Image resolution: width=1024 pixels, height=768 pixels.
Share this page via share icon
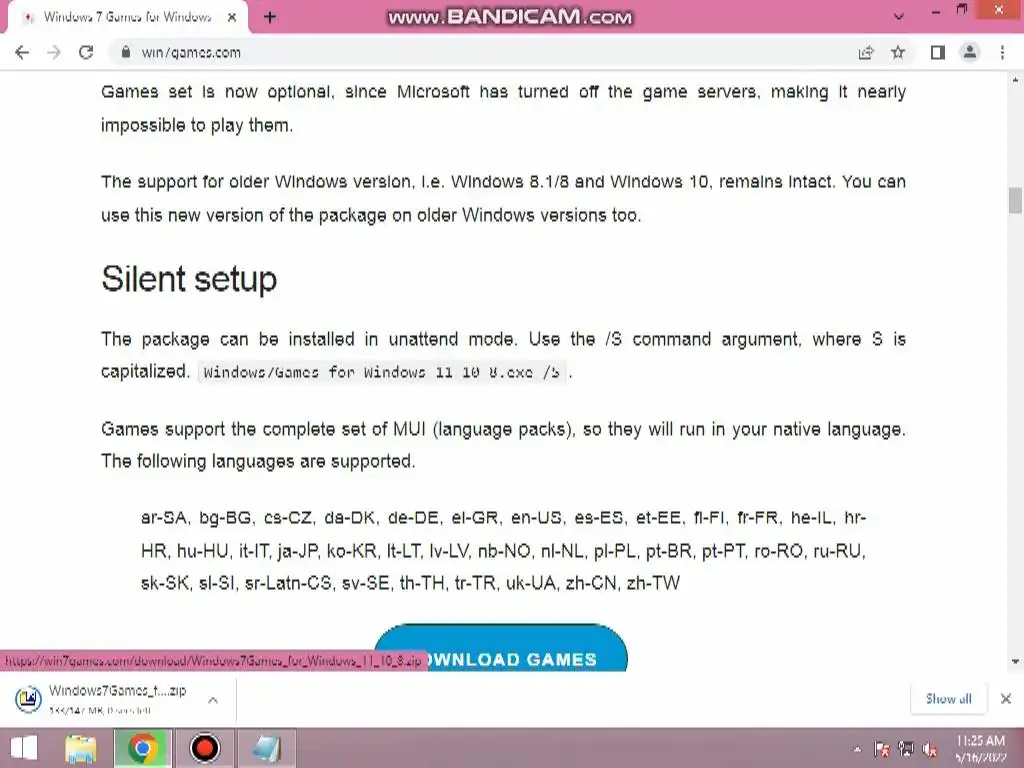866,53
